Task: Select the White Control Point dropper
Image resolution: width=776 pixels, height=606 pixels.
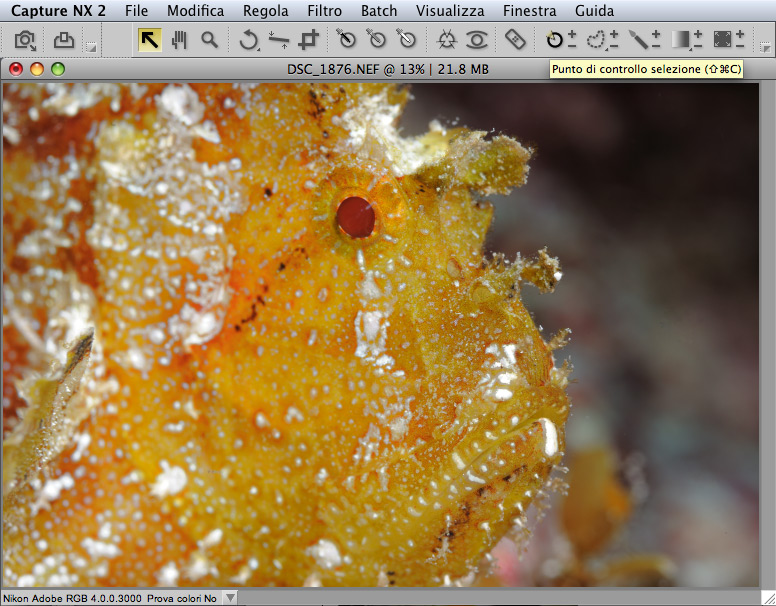Action: click(406, 39)
